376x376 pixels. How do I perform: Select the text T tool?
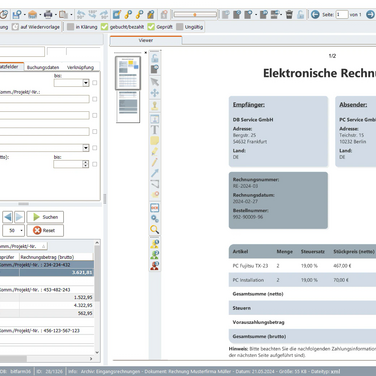click(155, 130)
